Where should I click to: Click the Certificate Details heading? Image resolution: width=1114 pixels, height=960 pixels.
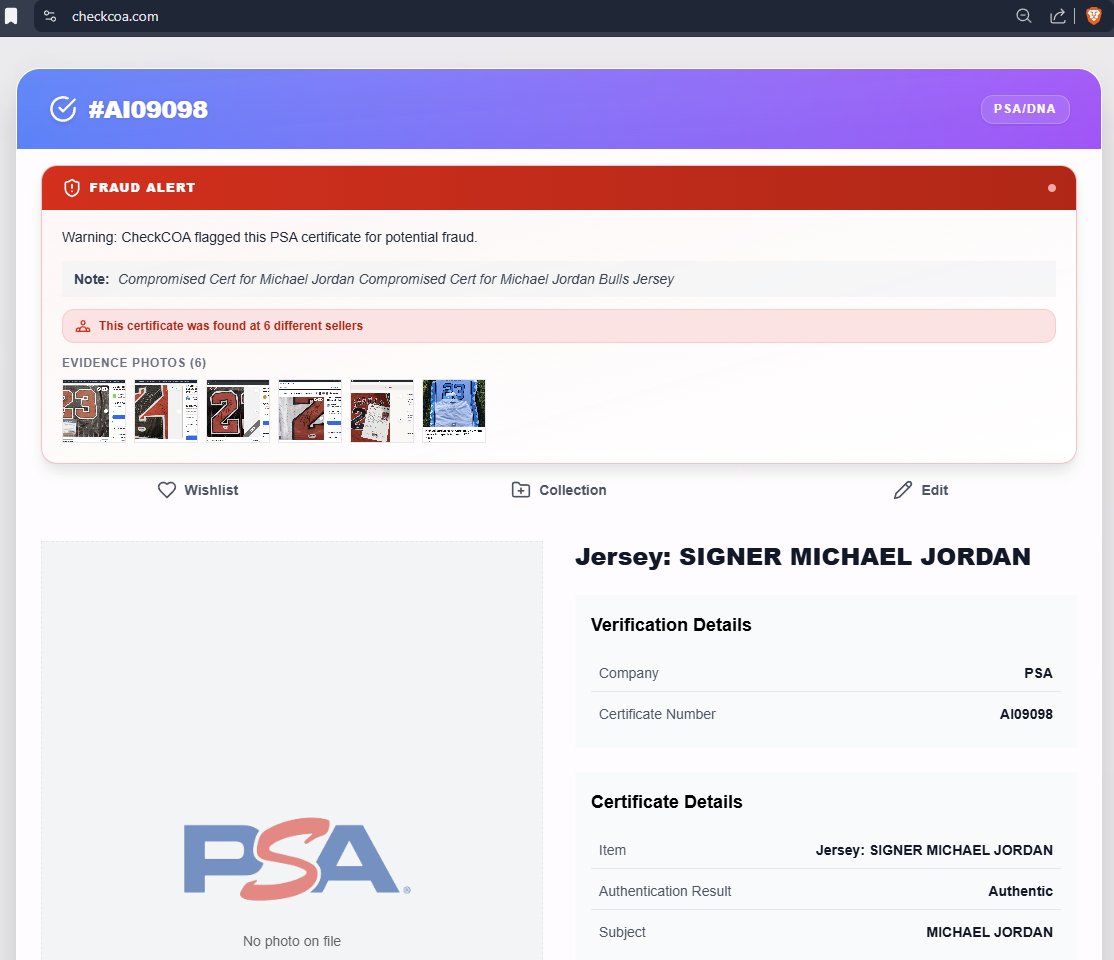(x=666, y=802)
